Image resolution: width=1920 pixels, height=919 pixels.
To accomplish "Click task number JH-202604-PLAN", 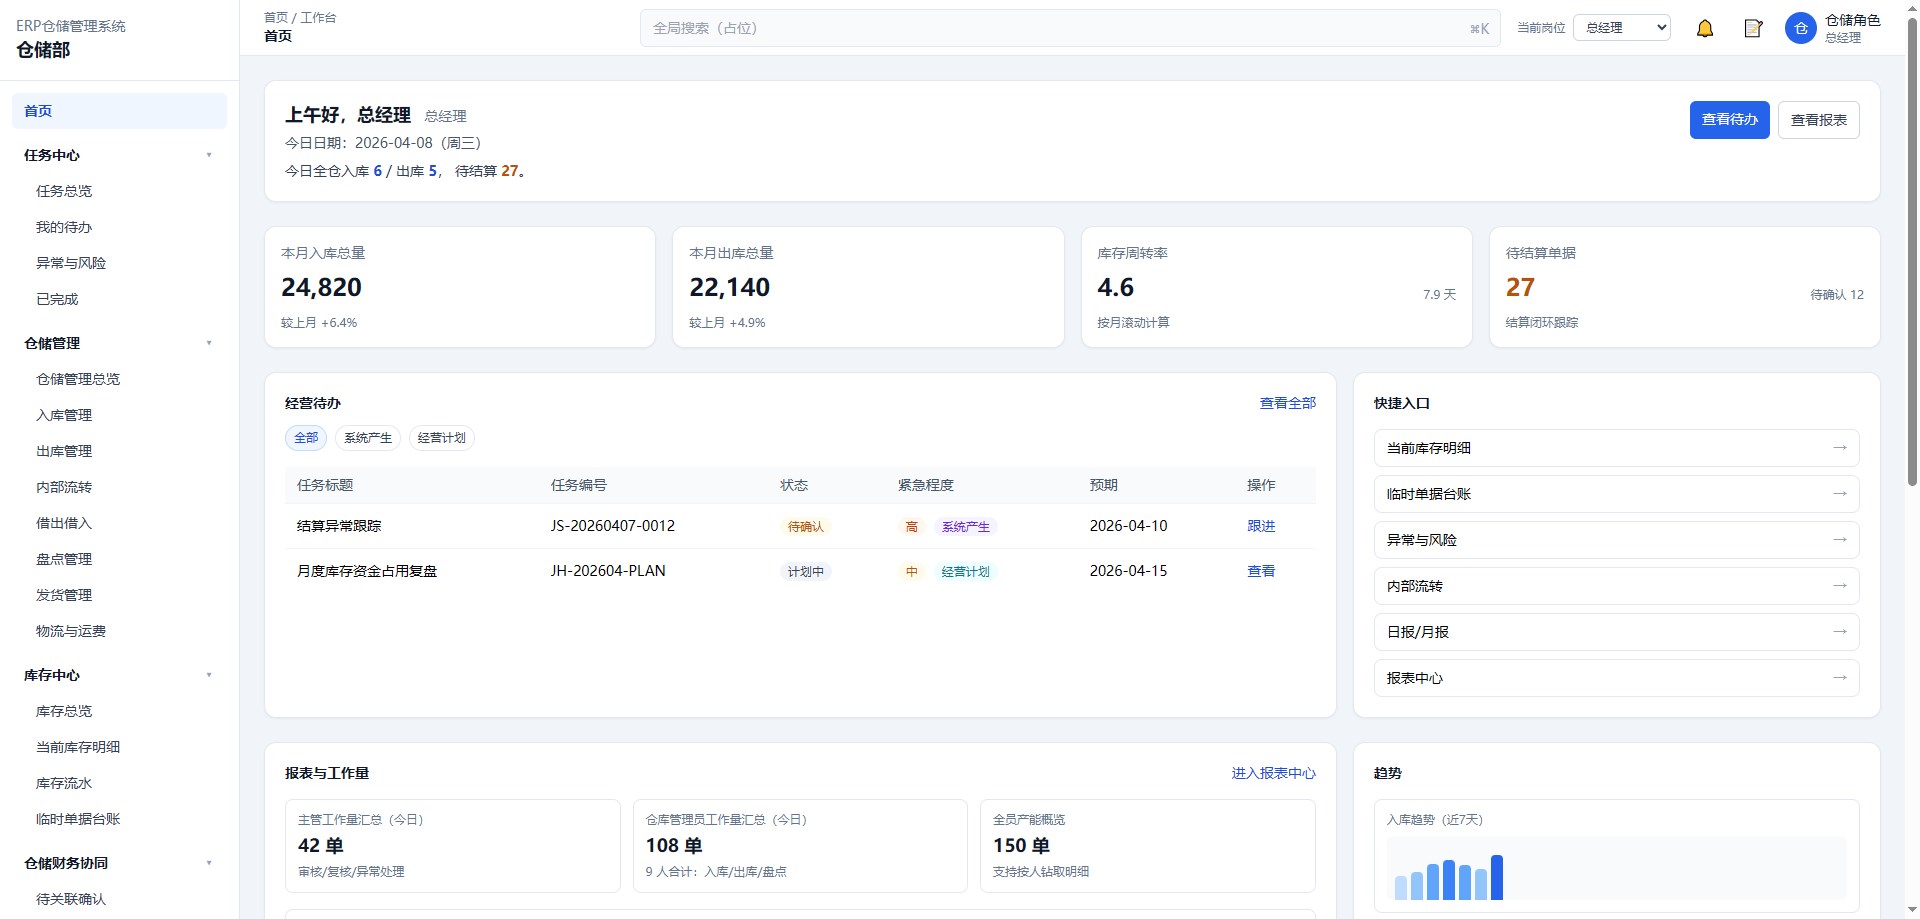I will [x=607, y=571].
